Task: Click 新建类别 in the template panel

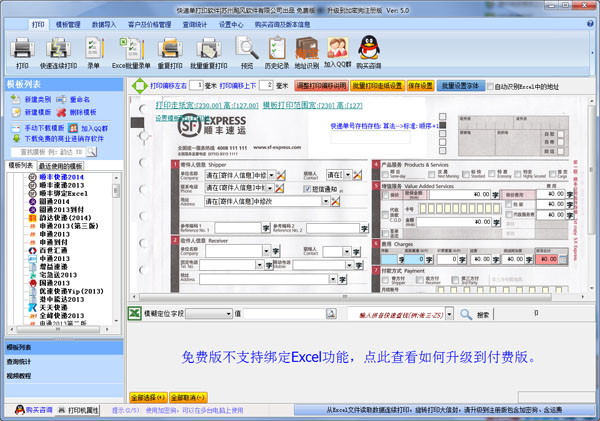Action: click(x=31, y=100)
